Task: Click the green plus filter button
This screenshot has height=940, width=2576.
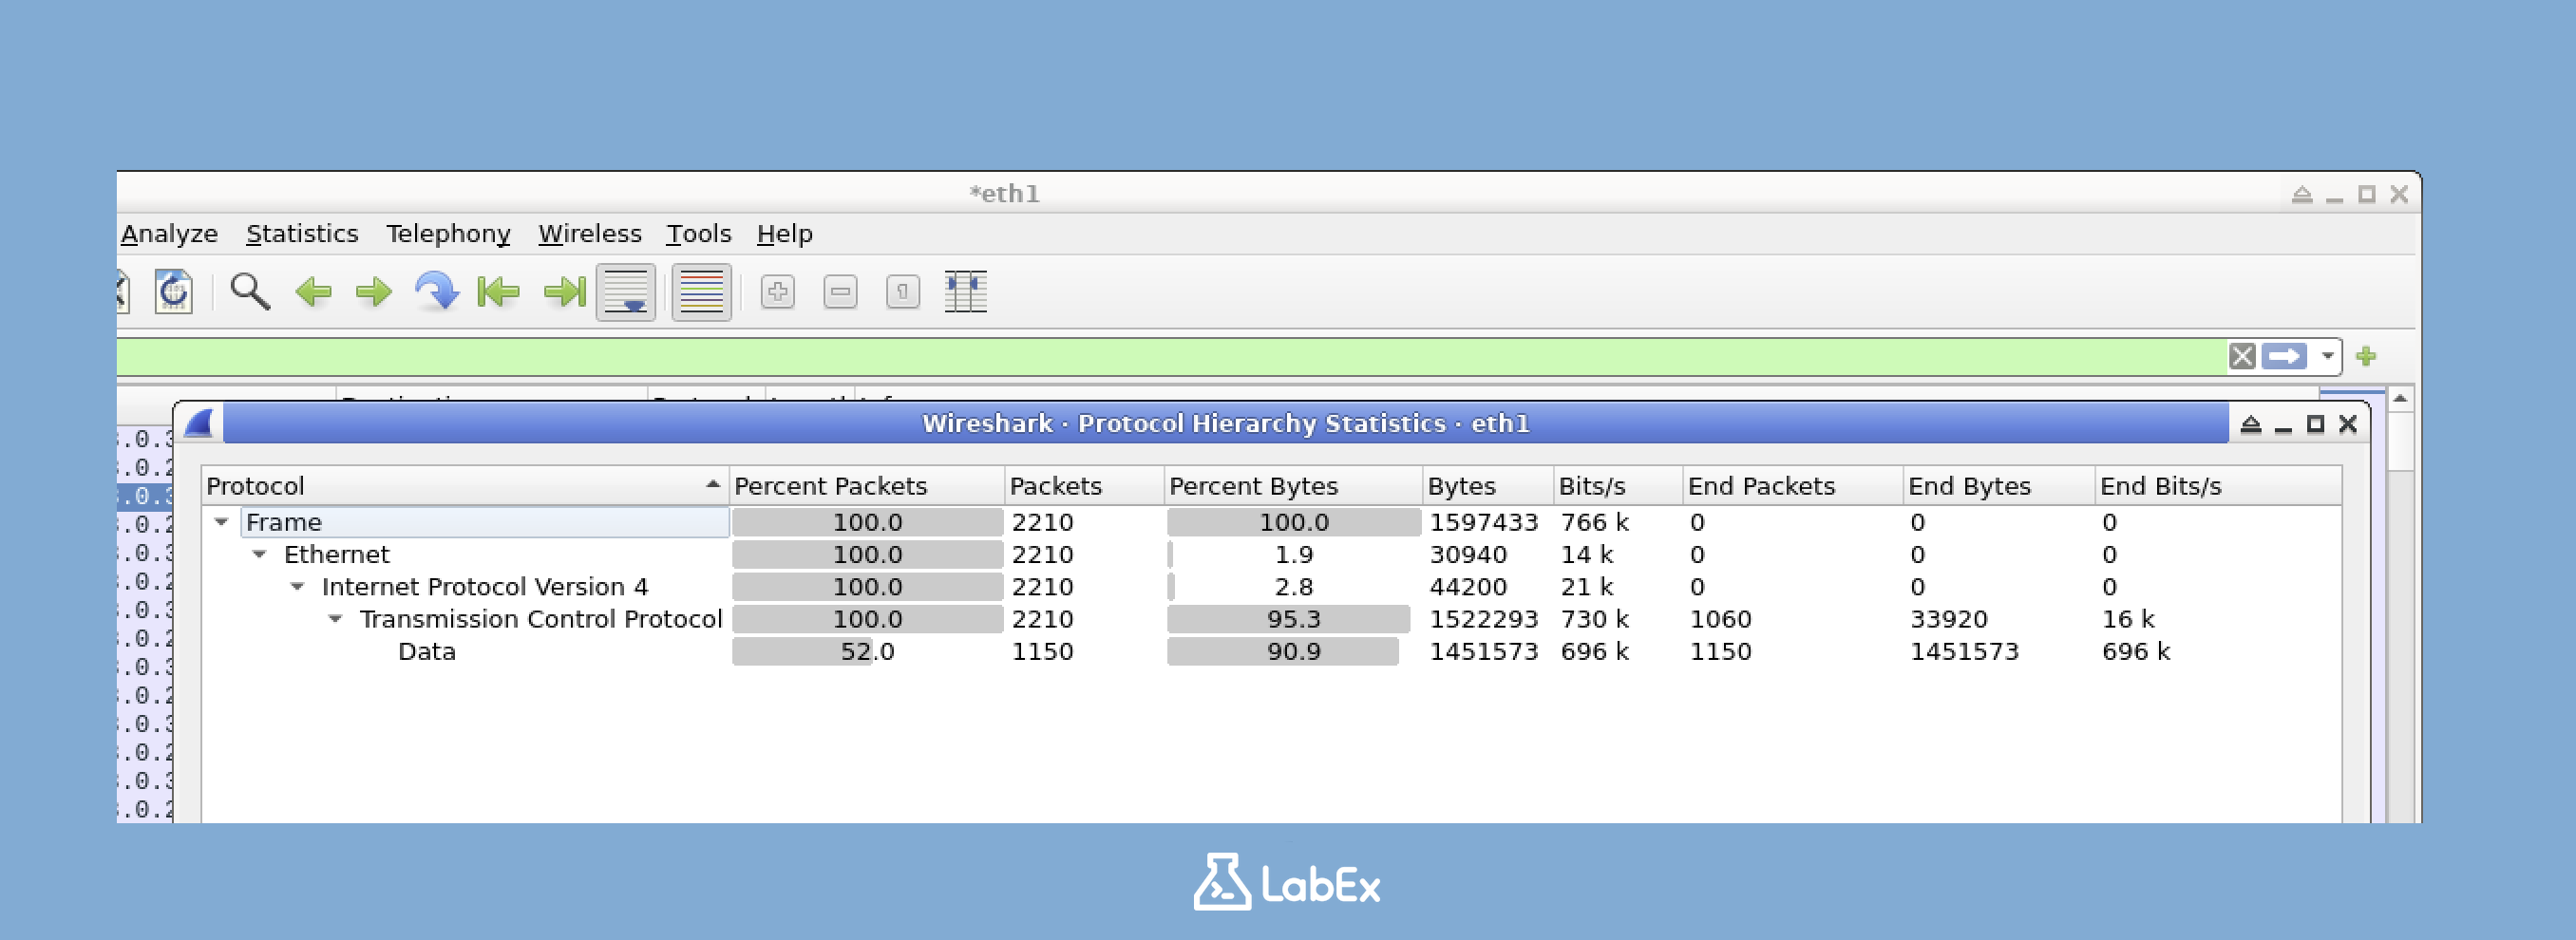Action: tap(2366, 355)
